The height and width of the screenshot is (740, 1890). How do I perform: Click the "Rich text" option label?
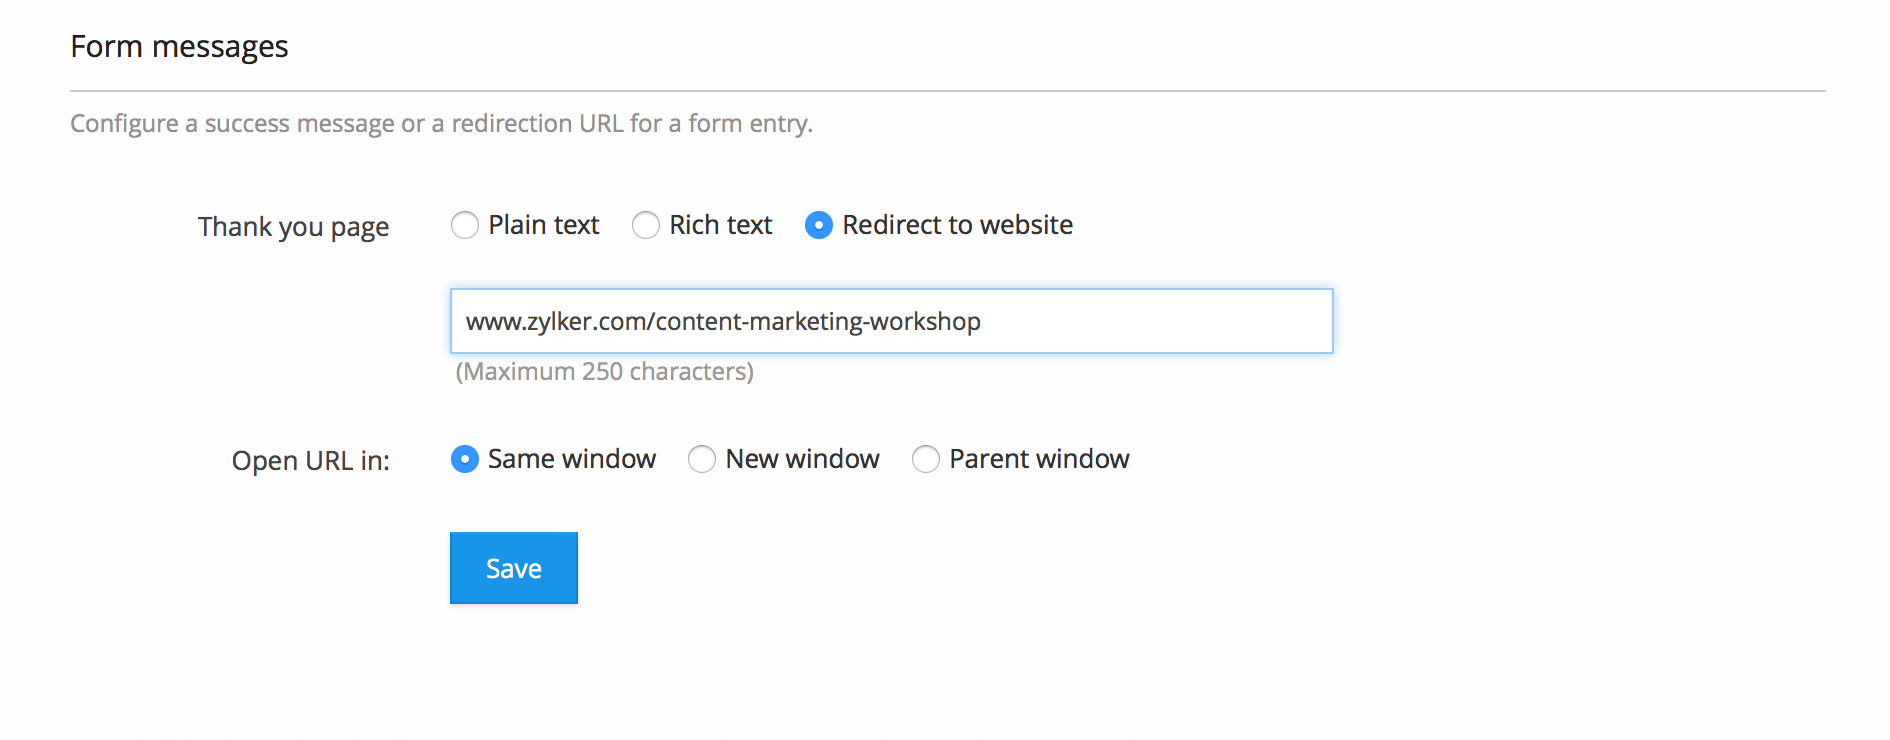(x=721, y=225)
